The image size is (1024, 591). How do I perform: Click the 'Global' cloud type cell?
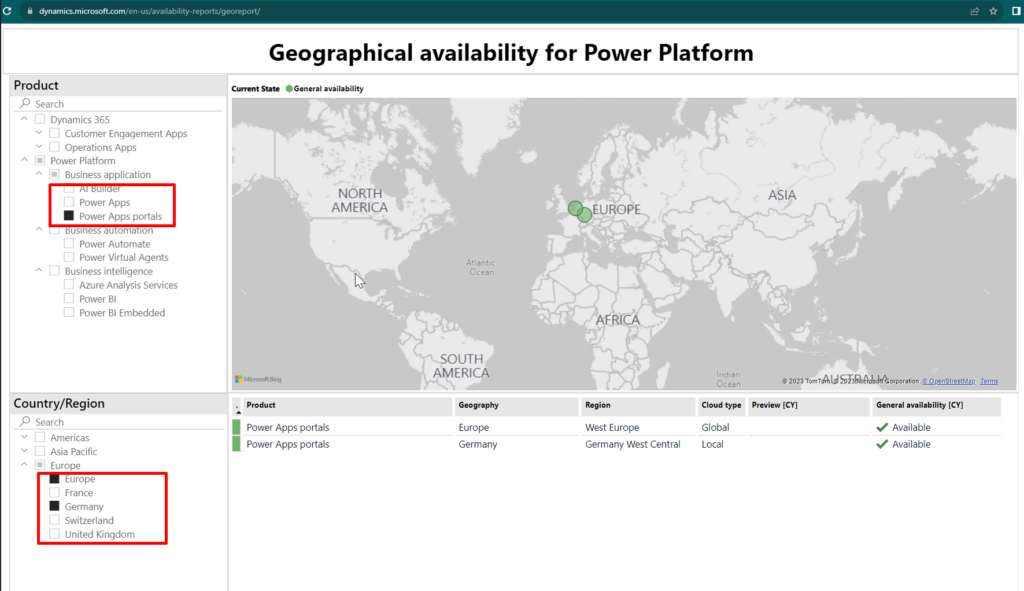click(715, 427)
